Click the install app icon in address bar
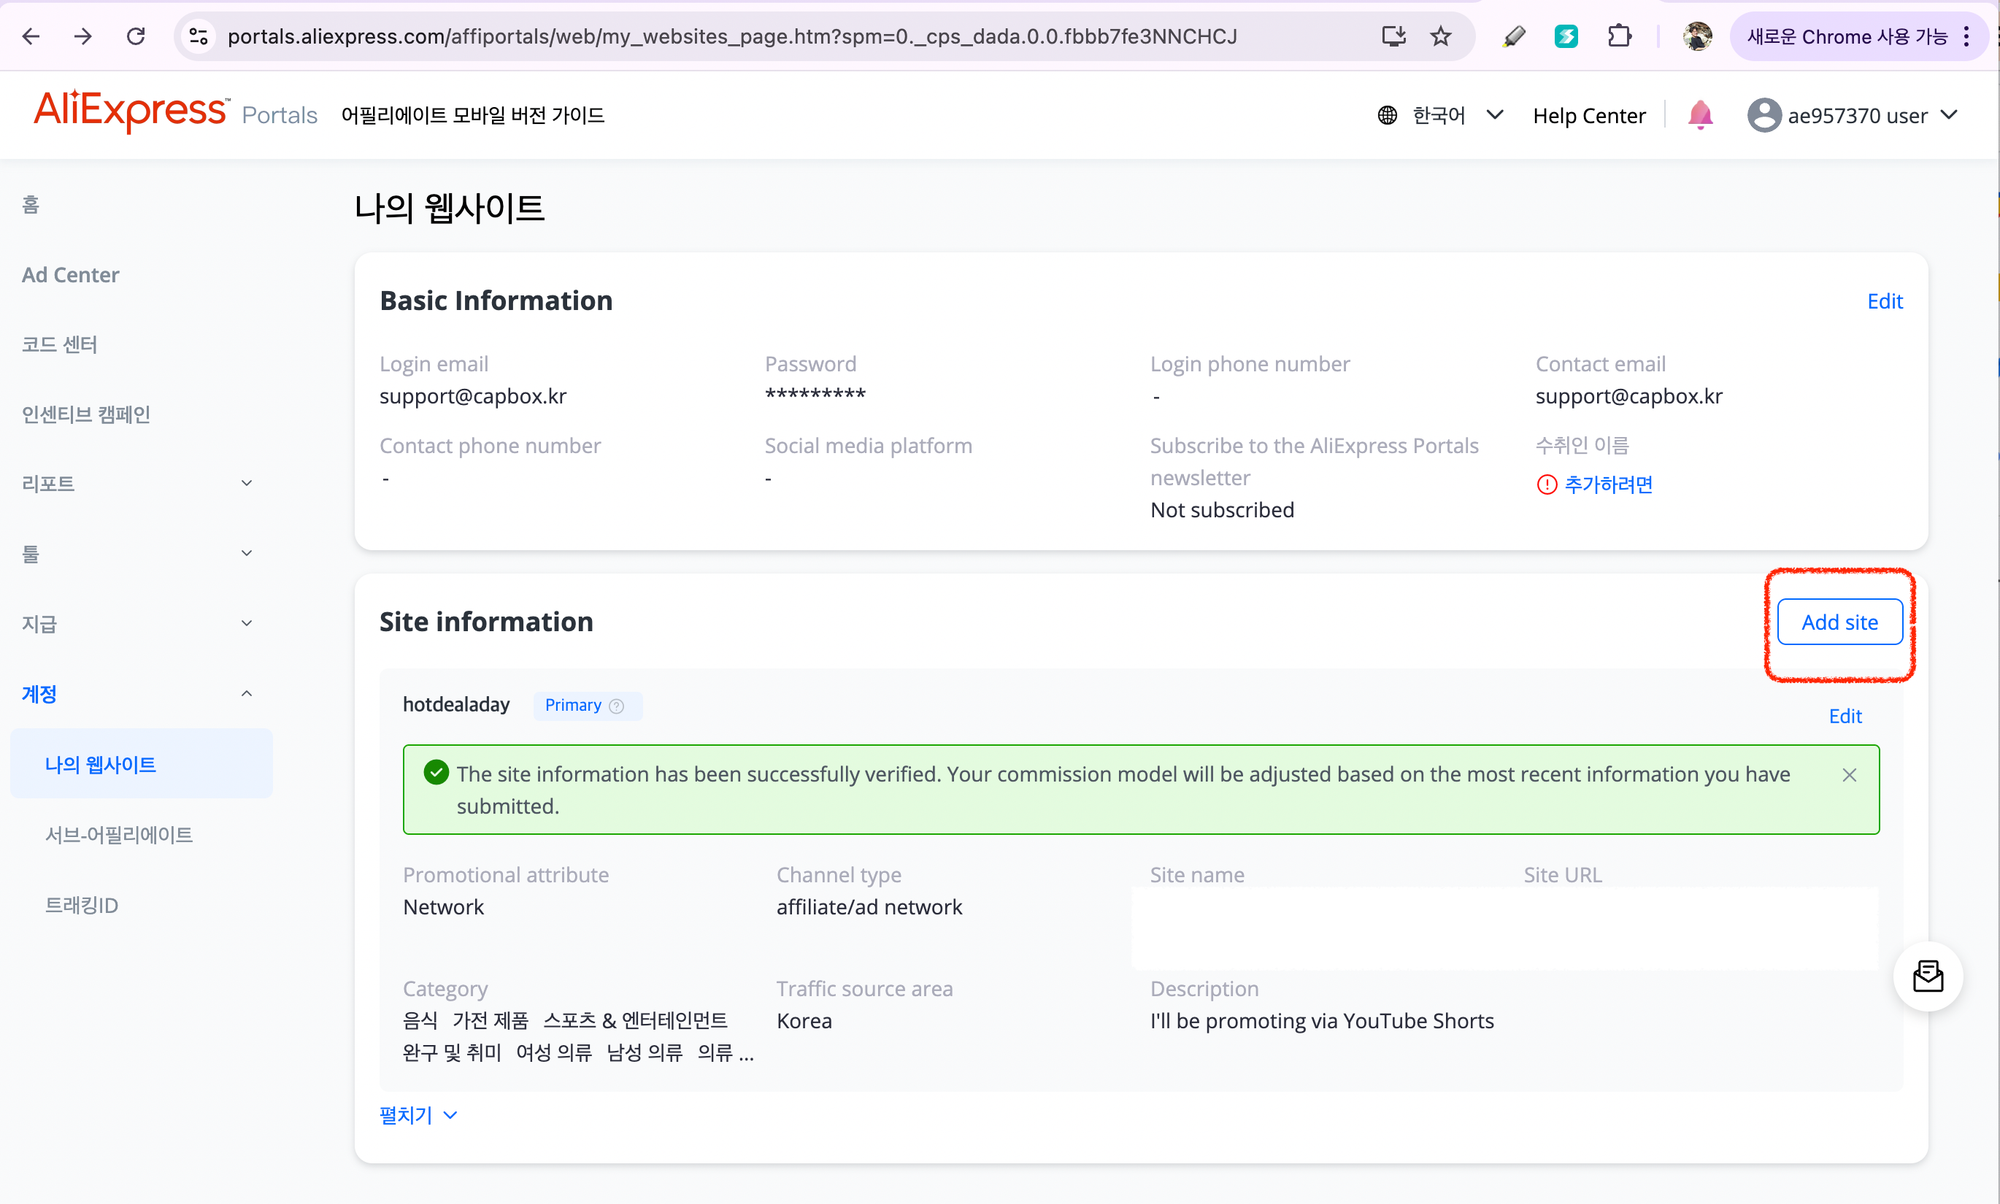This screenshot has width=2000, height=1204. coord(1393,37)
